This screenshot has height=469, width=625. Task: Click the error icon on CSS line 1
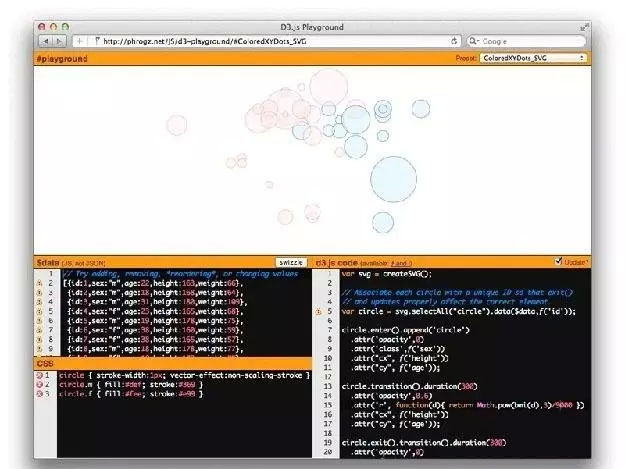[x=39, y=374]
